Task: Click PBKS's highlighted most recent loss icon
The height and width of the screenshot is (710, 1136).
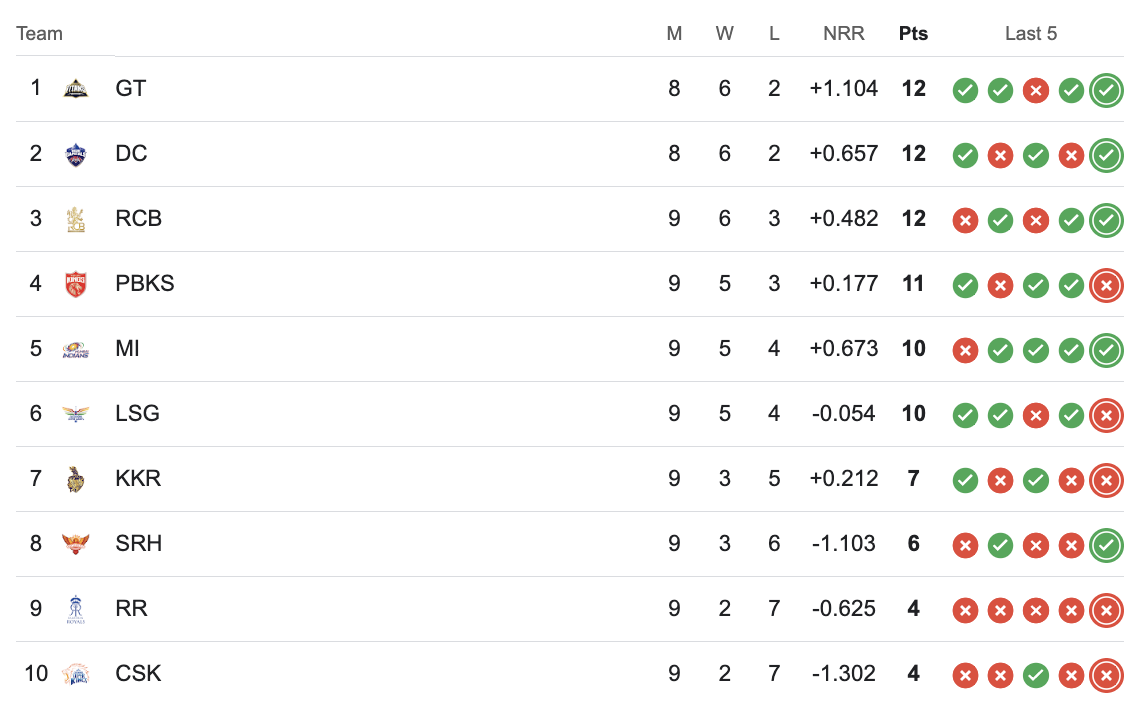Action: click(1106, 285)
